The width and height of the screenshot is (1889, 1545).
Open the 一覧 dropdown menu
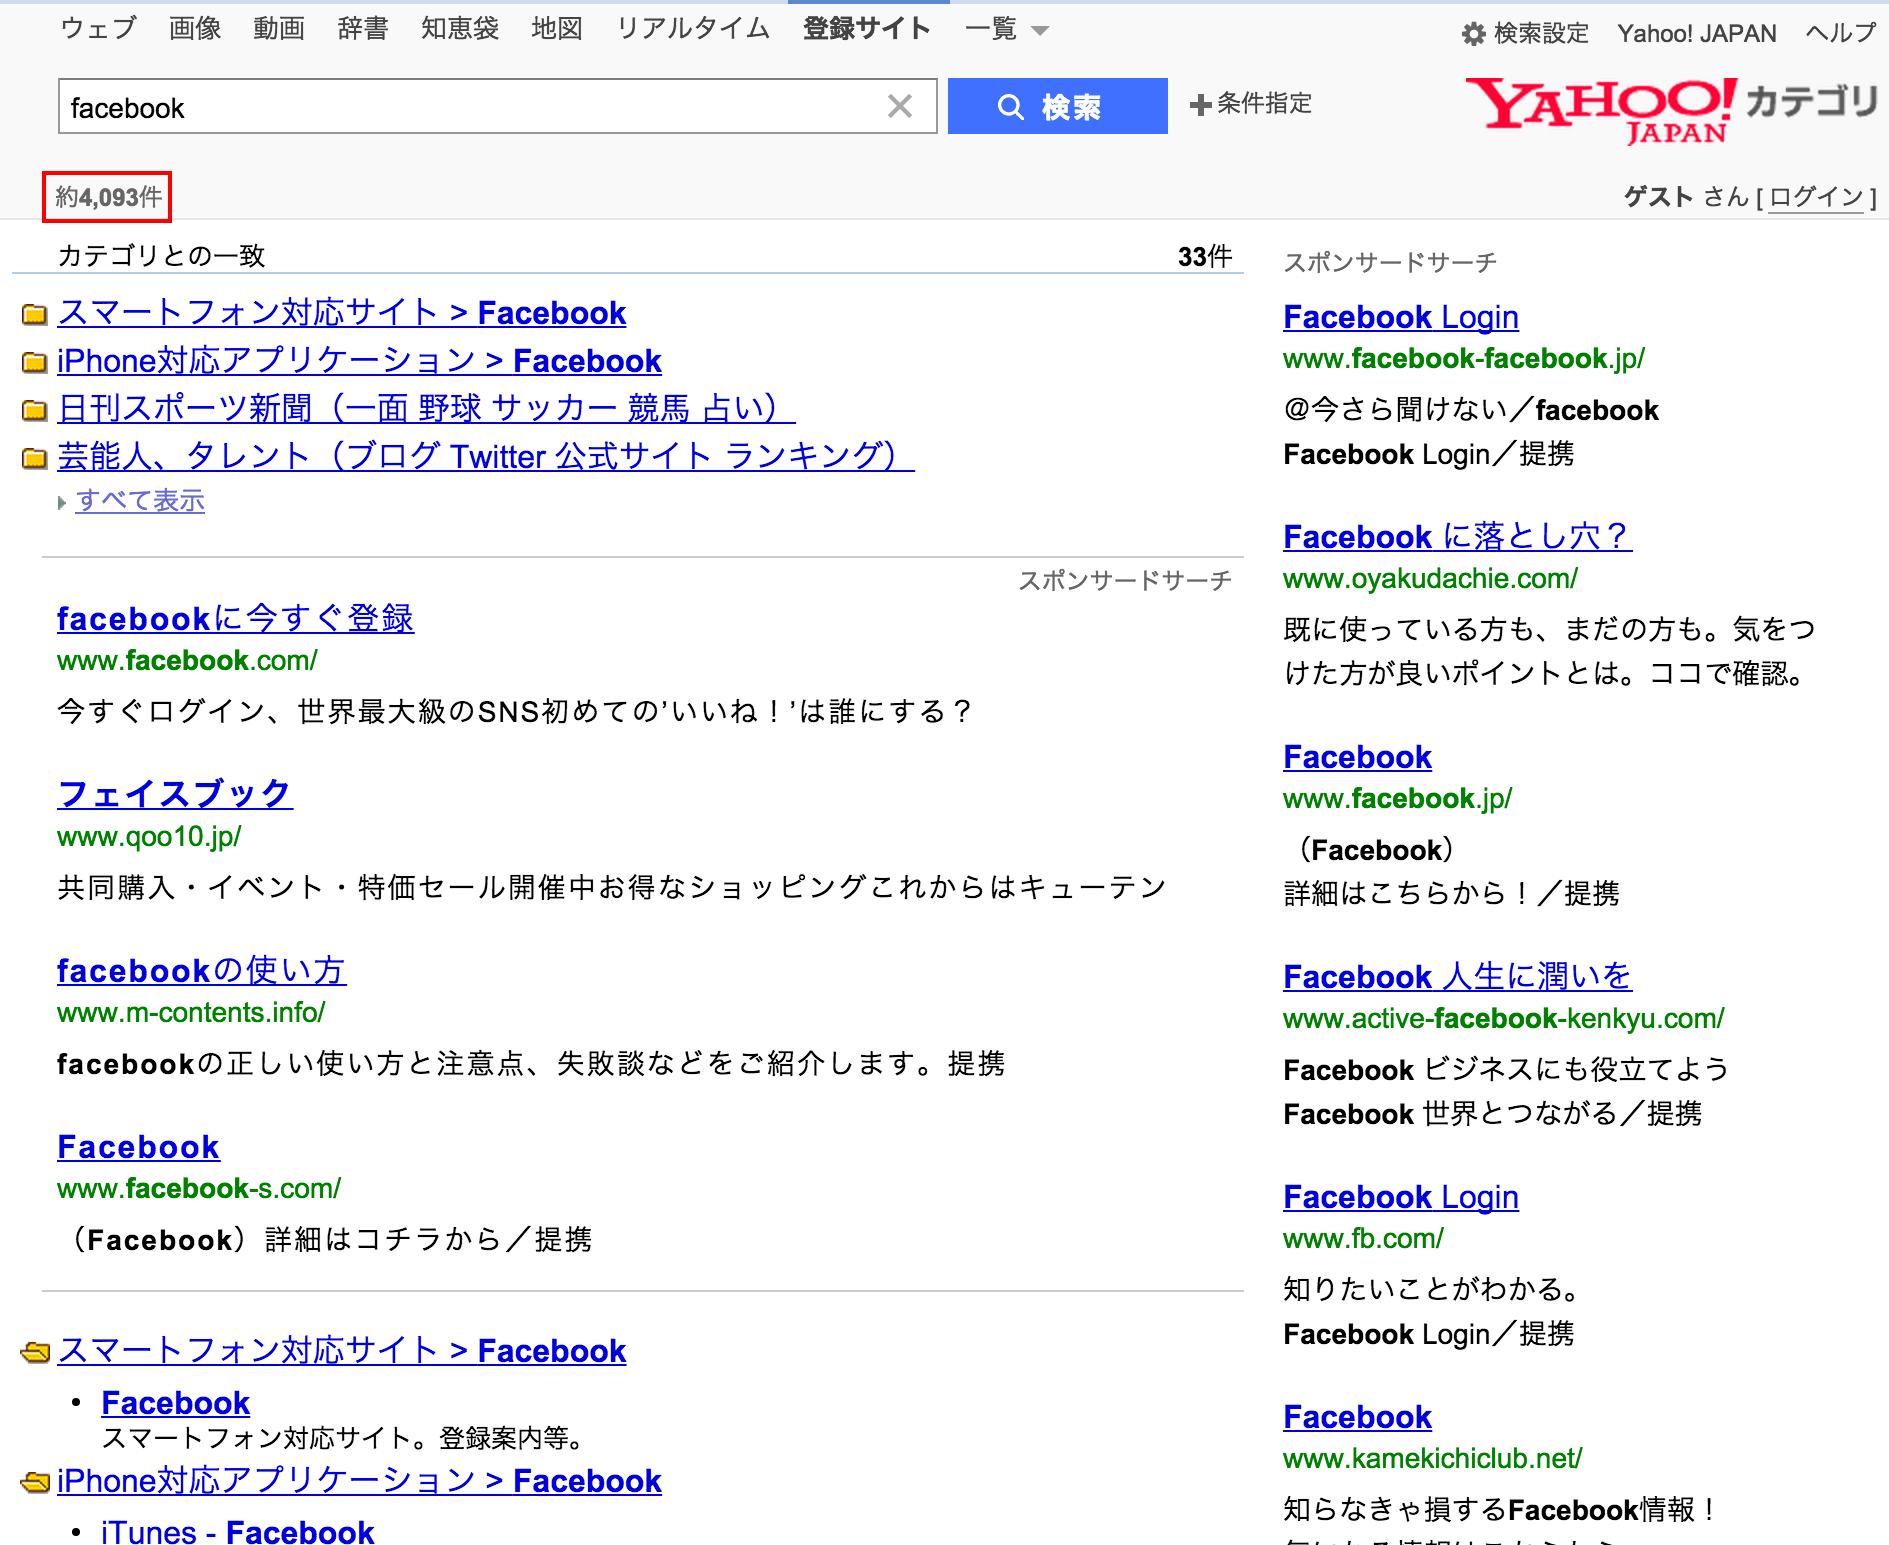click(1006, 29)
